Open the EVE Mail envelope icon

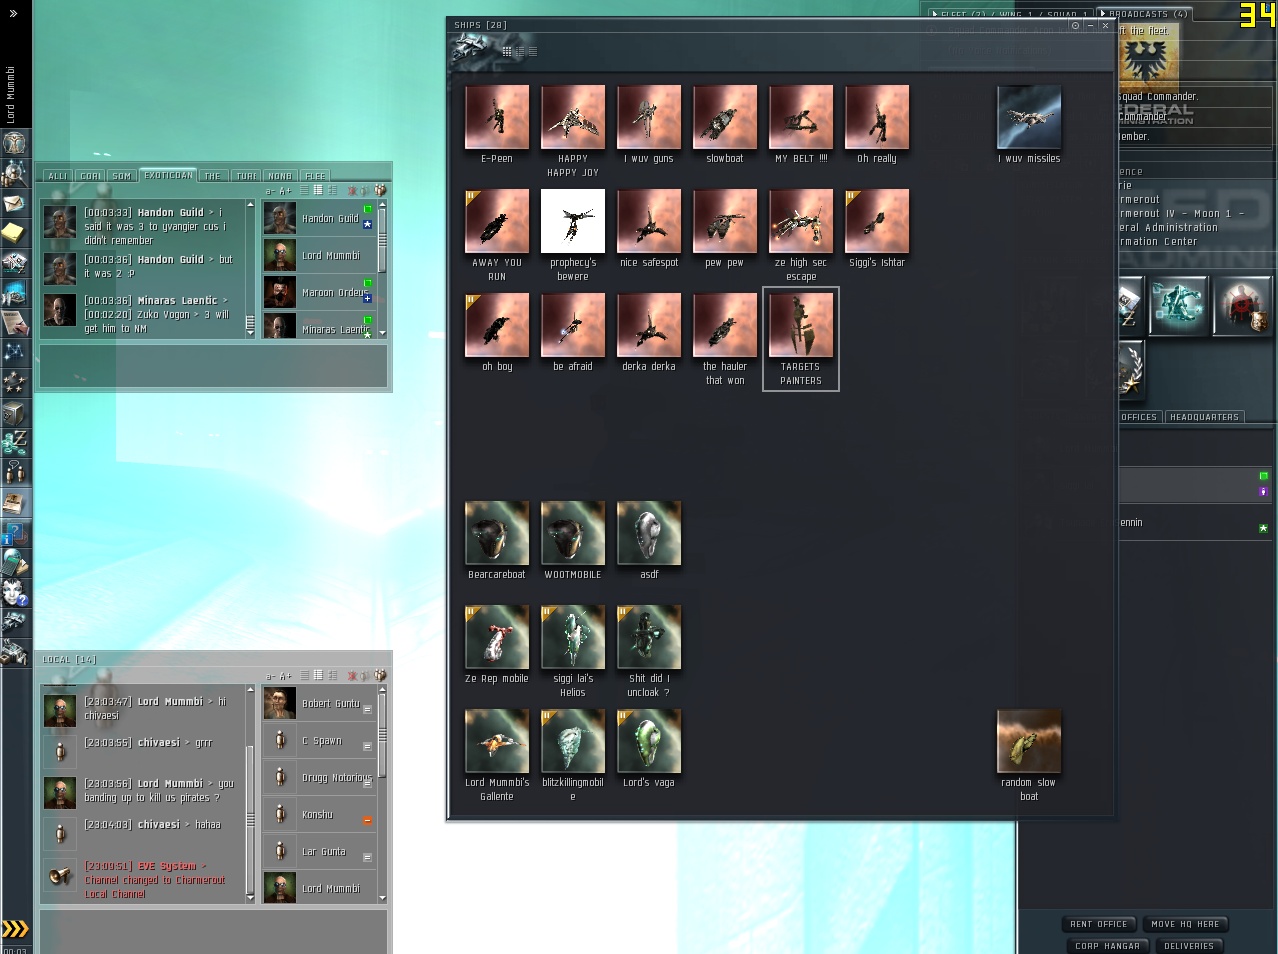tap(15, 204)
